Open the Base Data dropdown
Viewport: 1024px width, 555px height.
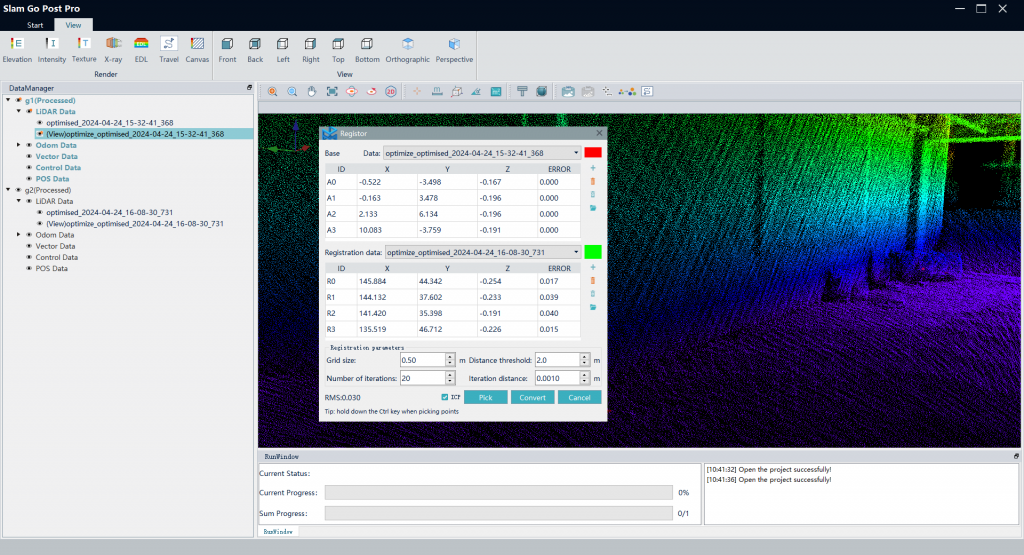575,153
